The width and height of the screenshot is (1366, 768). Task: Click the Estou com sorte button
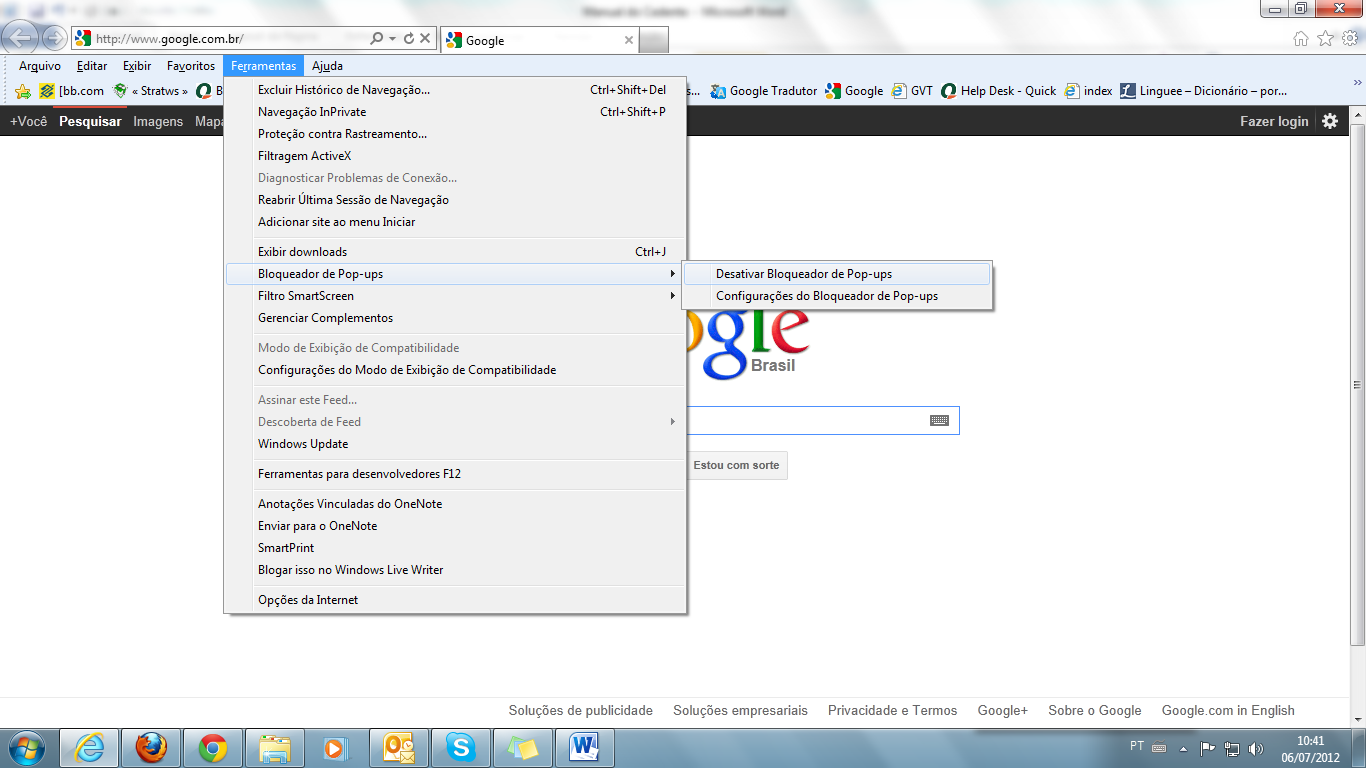(736, 465)
